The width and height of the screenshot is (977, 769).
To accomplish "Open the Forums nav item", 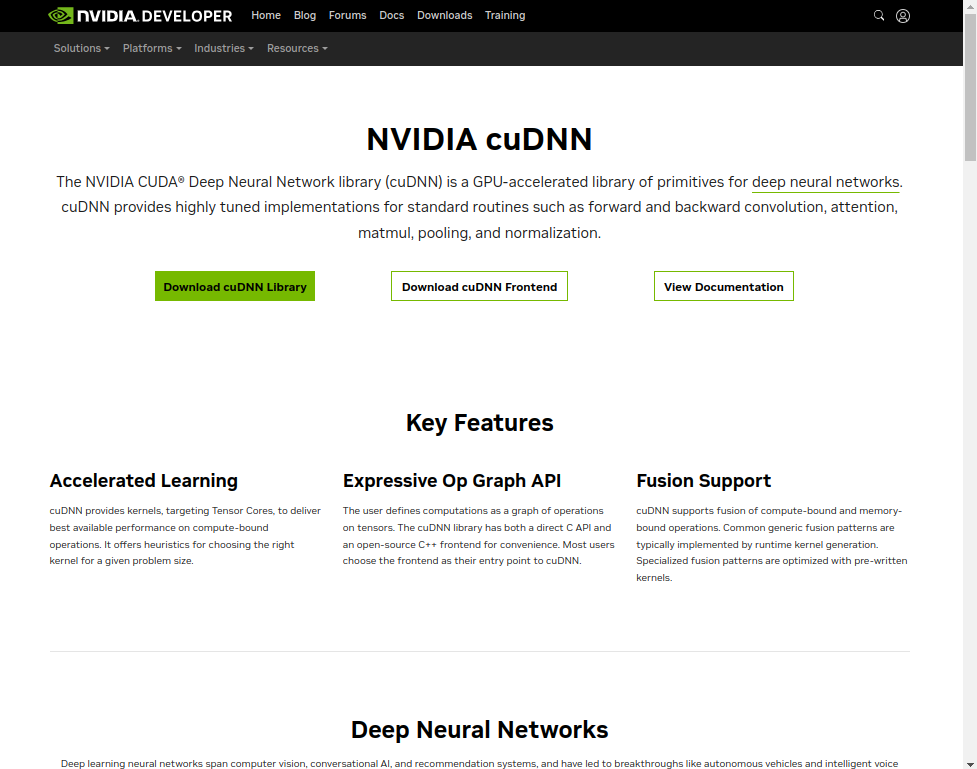I will coord(348,16).
